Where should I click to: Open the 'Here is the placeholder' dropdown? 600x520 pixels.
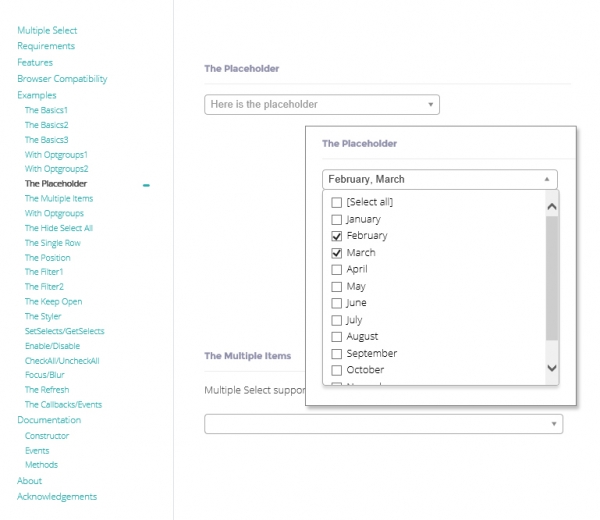tap(322, 104)
